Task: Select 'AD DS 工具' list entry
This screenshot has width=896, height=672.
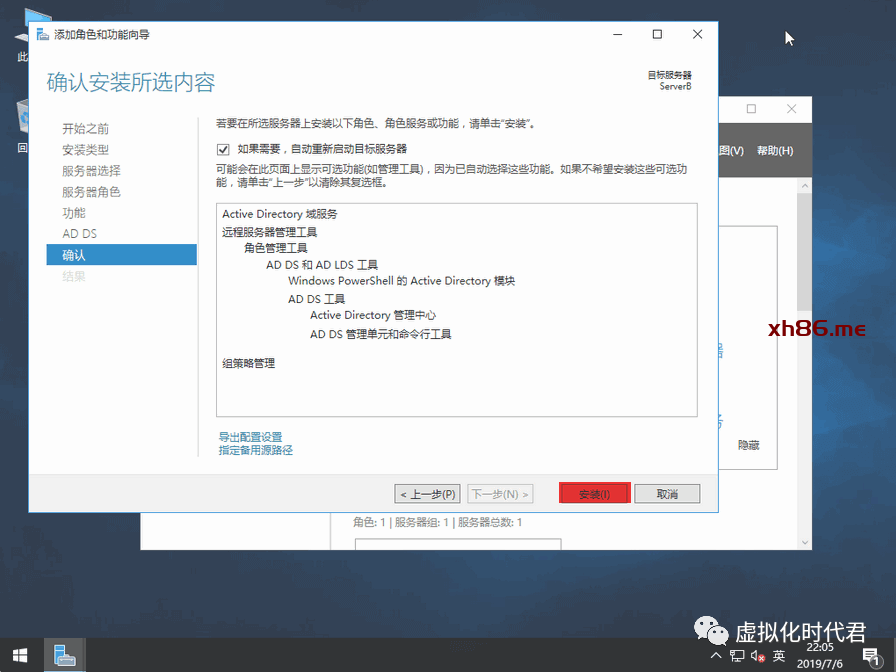Action: (317, 299)
